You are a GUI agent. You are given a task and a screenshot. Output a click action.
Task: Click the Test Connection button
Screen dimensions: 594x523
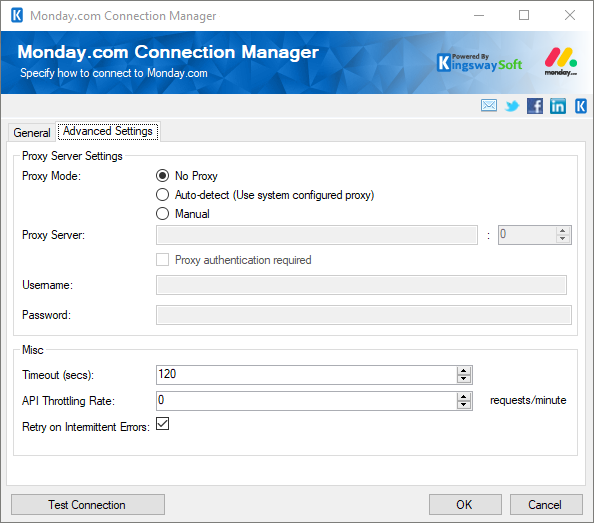coord(88,504)
